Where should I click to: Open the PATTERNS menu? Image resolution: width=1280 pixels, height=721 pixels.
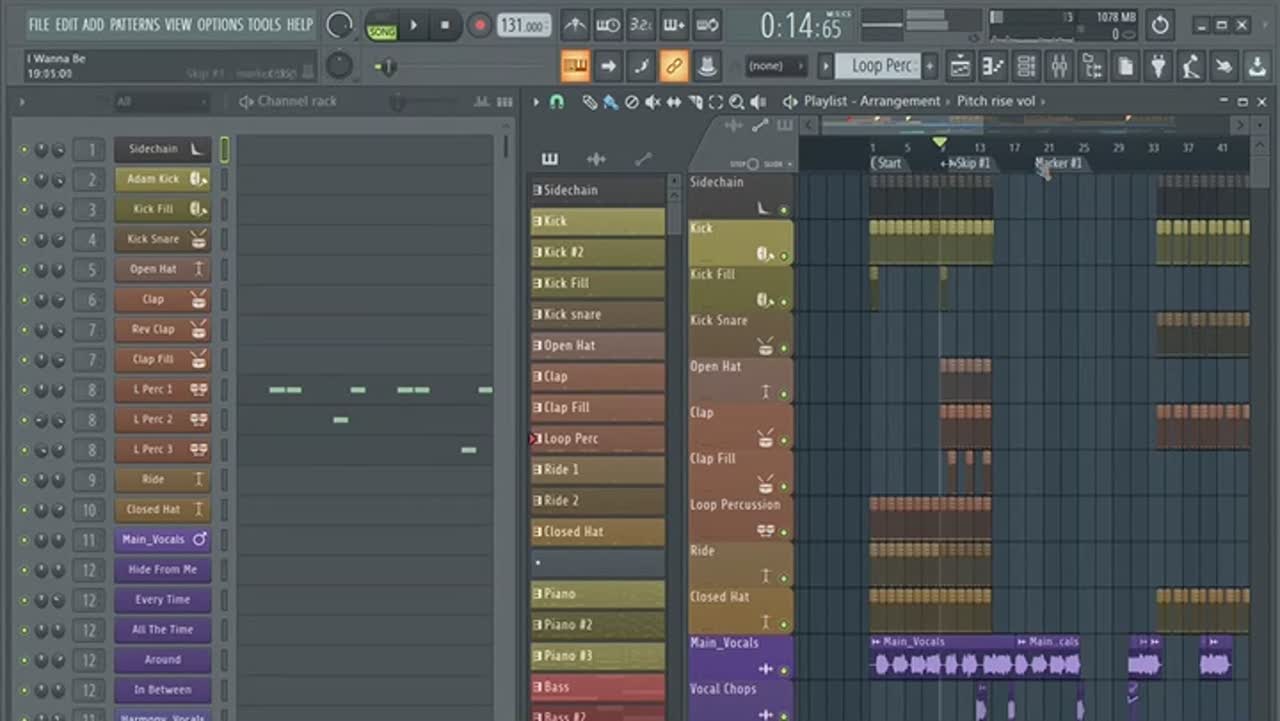[x=136, y=24]
